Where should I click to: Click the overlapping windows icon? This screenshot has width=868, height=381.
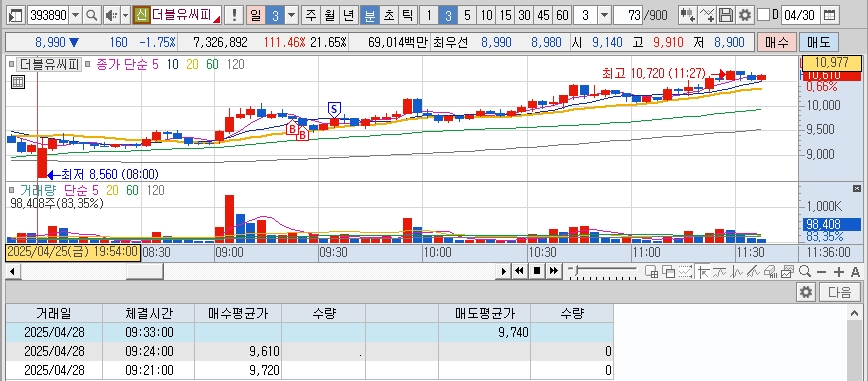click(669, 271)
